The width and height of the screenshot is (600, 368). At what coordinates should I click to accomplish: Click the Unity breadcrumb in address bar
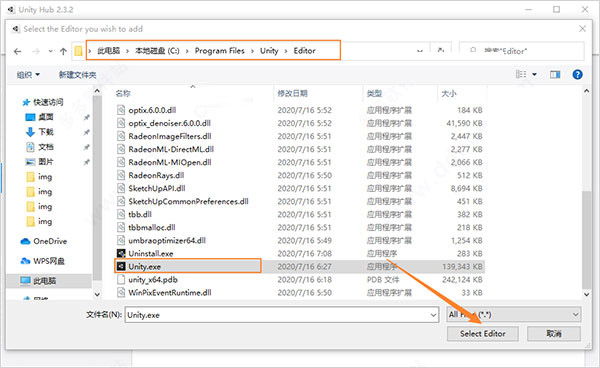269,50
